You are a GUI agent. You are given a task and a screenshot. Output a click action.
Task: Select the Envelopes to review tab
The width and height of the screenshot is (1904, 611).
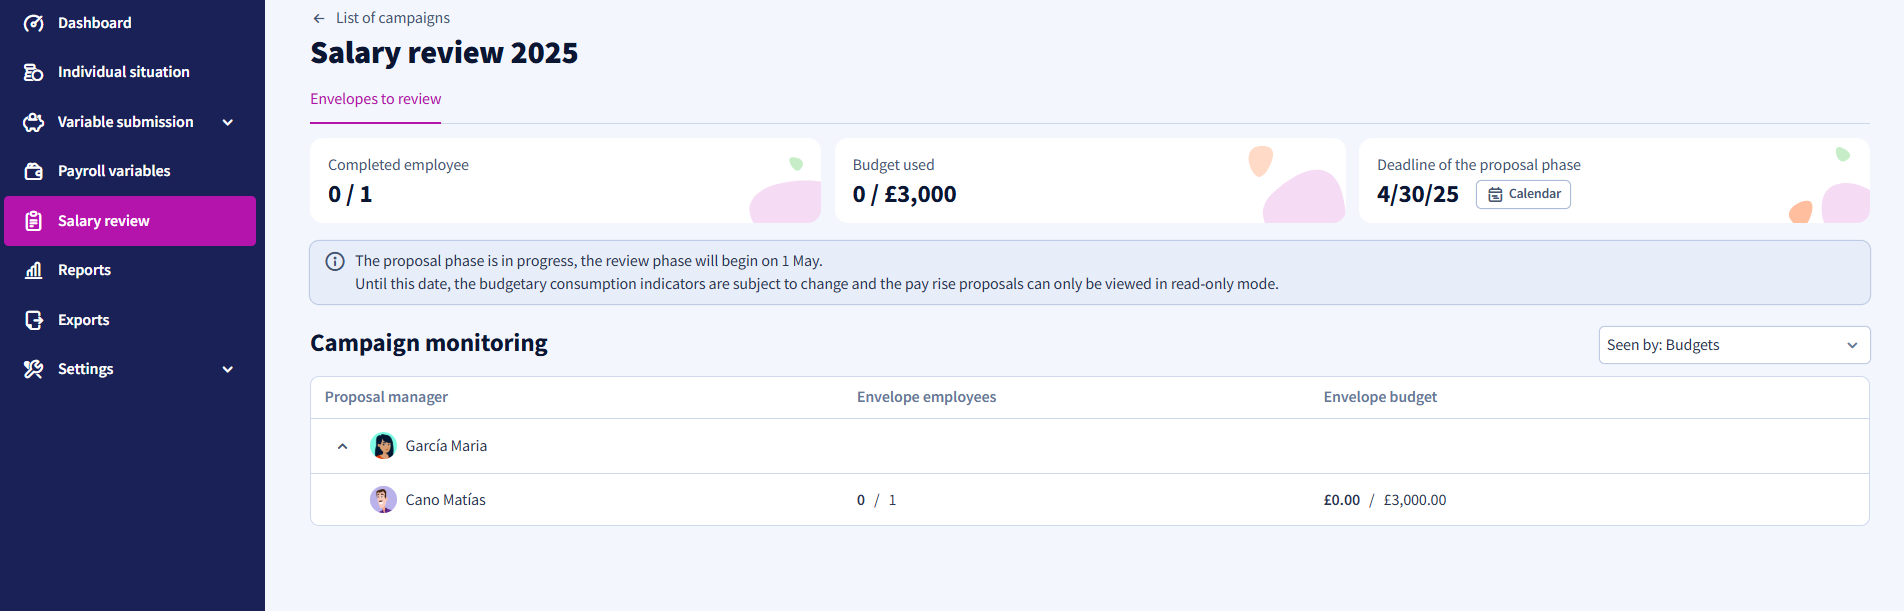click(x=375, y=99)
